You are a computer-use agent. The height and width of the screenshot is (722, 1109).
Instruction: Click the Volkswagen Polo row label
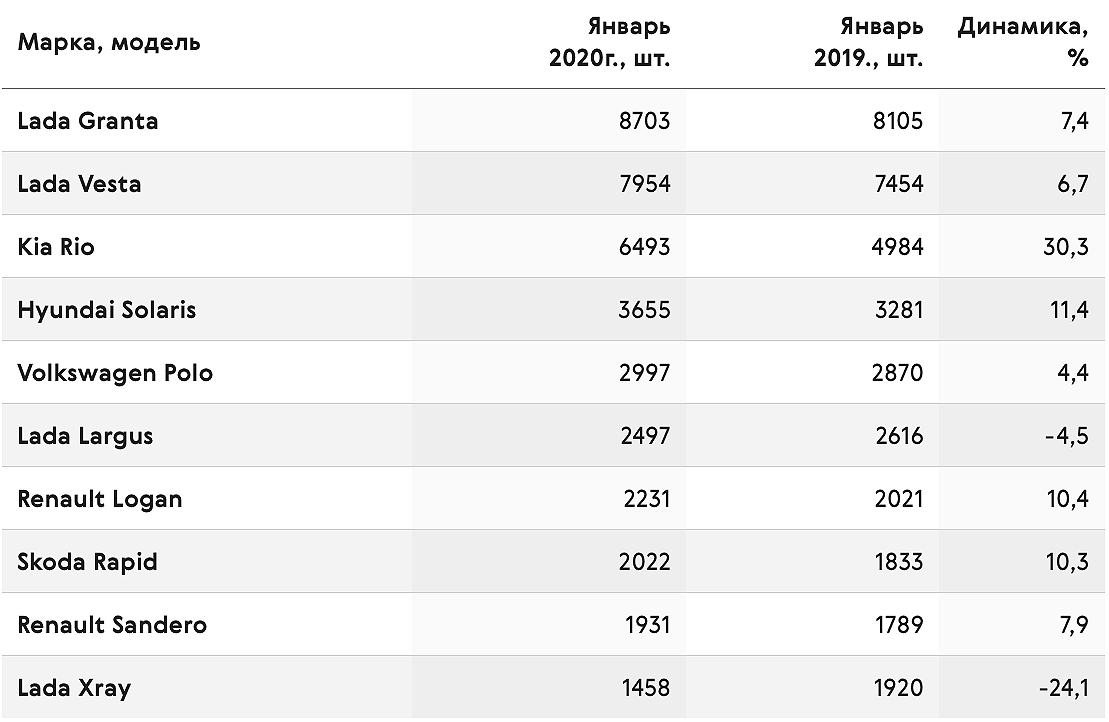[x=115, y=373]
